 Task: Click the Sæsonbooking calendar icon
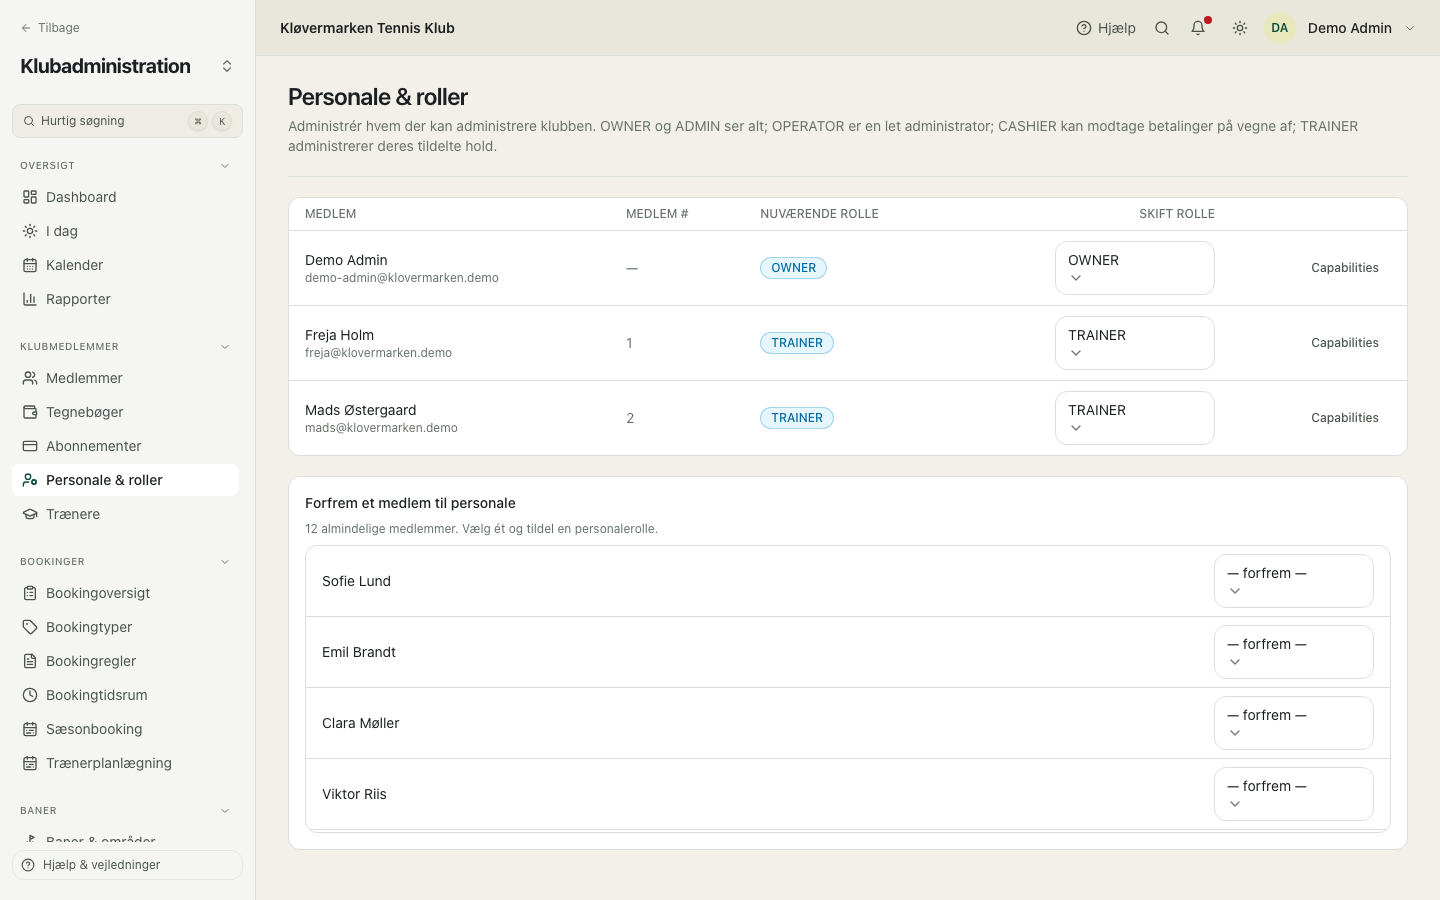tap(30, 729)
